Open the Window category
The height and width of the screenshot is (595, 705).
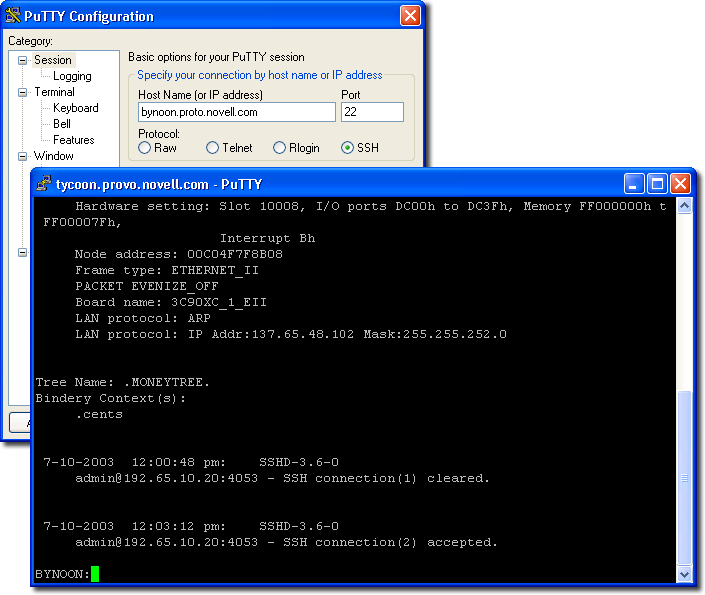[54, 156]
